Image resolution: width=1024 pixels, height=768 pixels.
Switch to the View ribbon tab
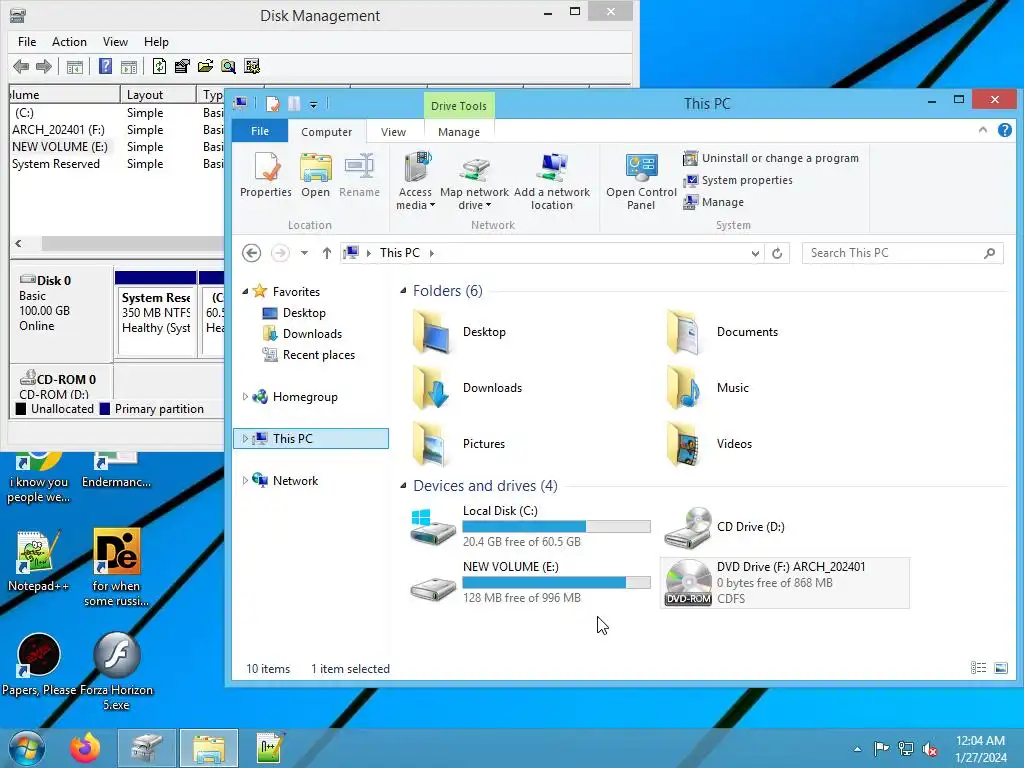pos(393,132)
